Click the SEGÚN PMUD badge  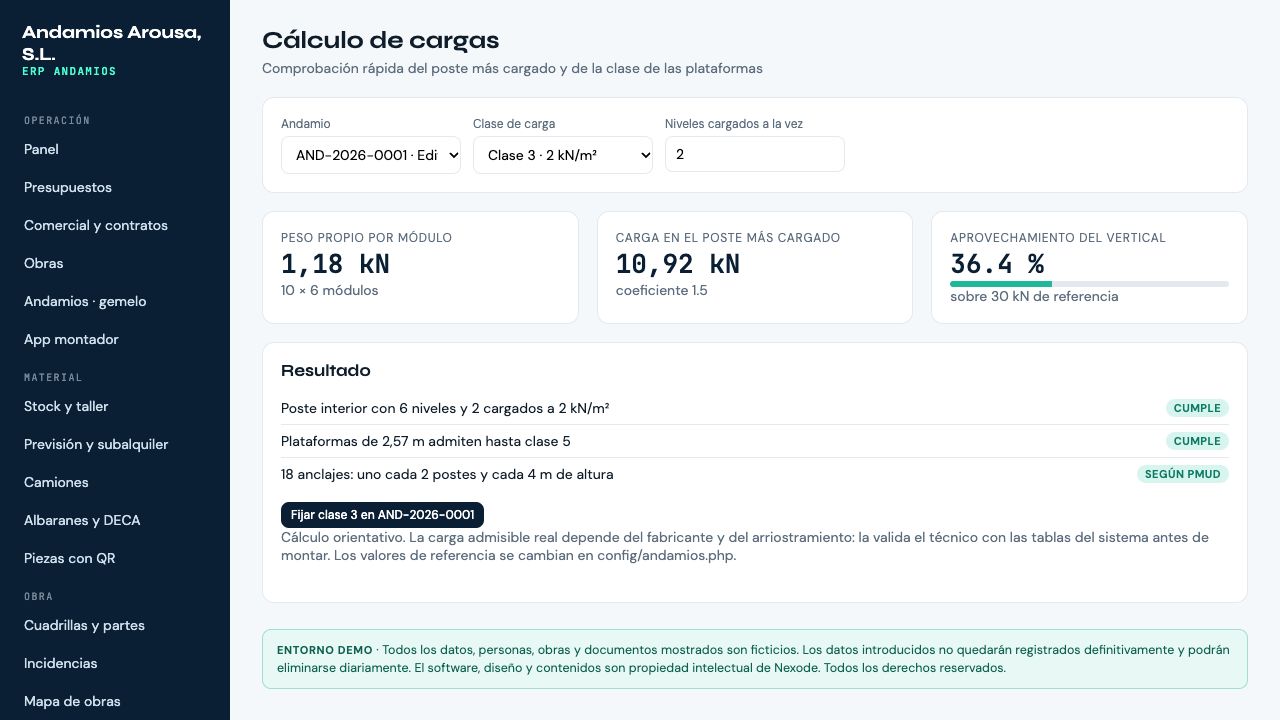tap(1183, 474)
